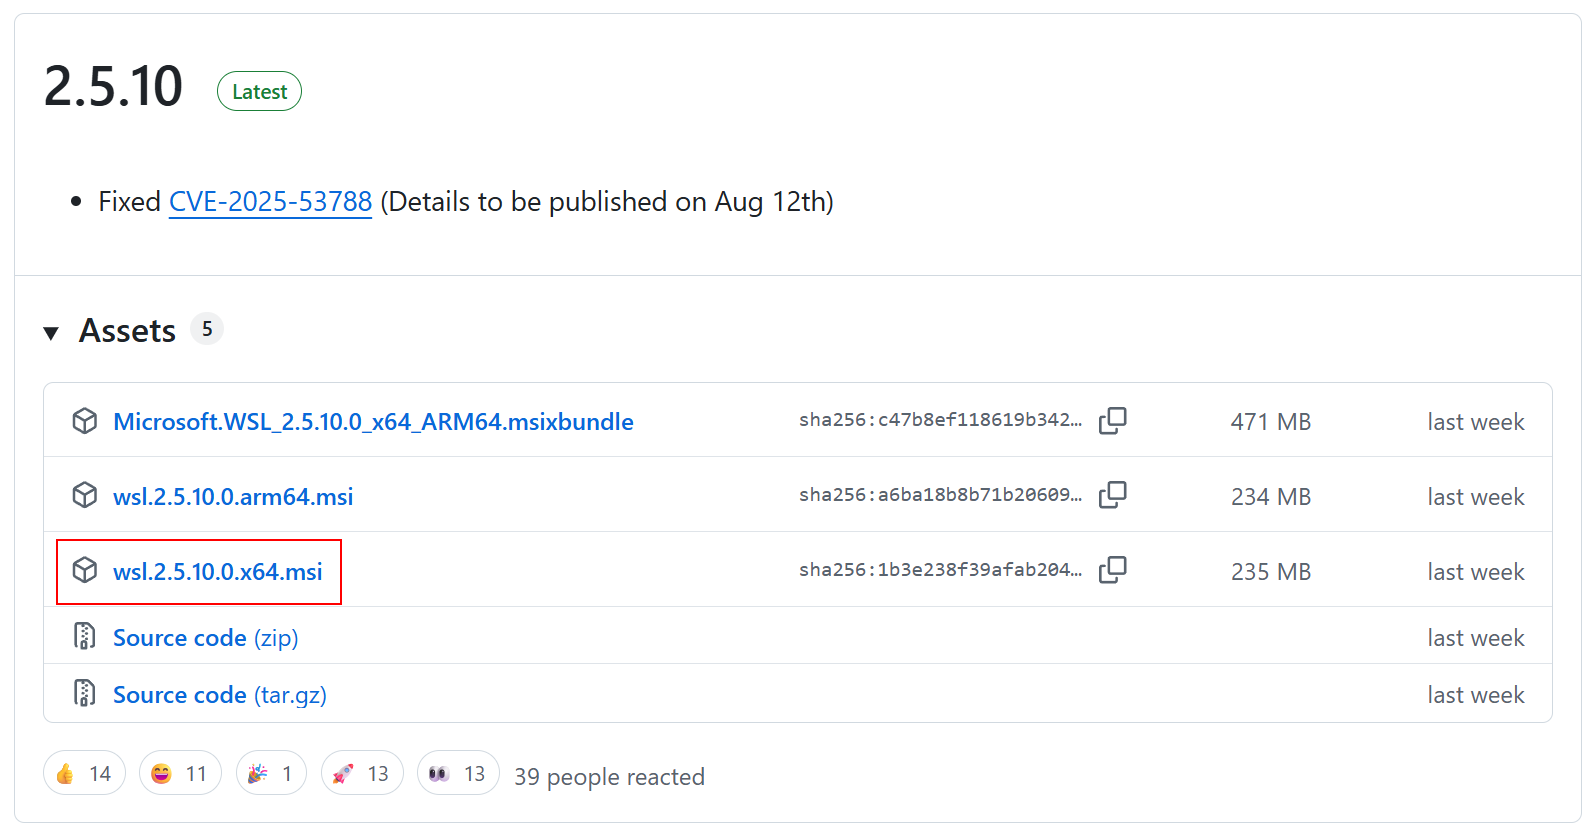Copy SHA256 hash for x64 msi
The width and height of the screenshot is (1594, 836).
pos(1112,570)
